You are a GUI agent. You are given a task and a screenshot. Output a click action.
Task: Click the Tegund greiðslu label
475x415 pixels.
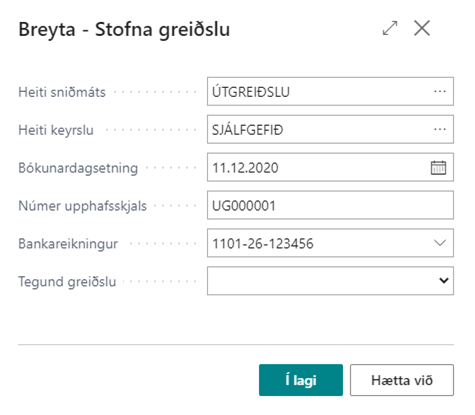(x=67, y=282)
